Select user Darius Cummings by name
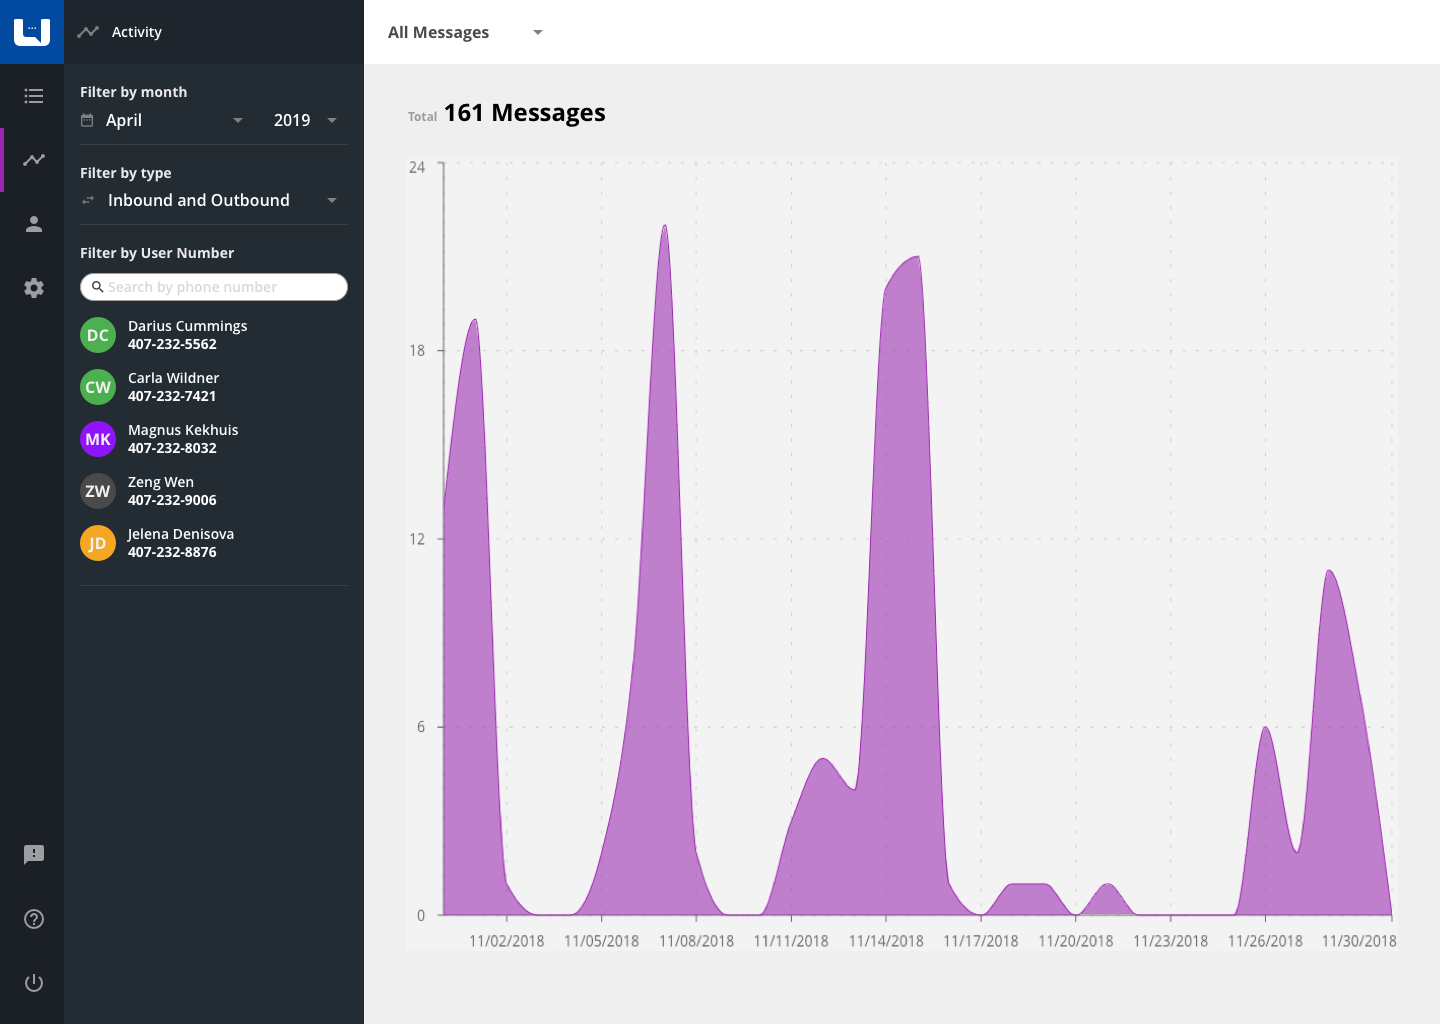The height and width of the screenshot is (1024, 1440). [187, 326]
